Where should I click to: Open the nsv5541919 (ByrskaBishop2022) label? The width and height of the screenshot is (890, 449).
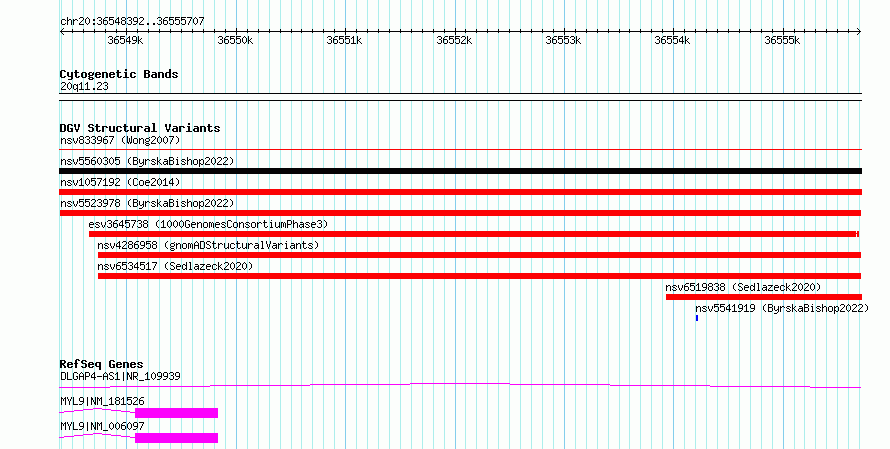pyautogui.click(x=782, y=308)
